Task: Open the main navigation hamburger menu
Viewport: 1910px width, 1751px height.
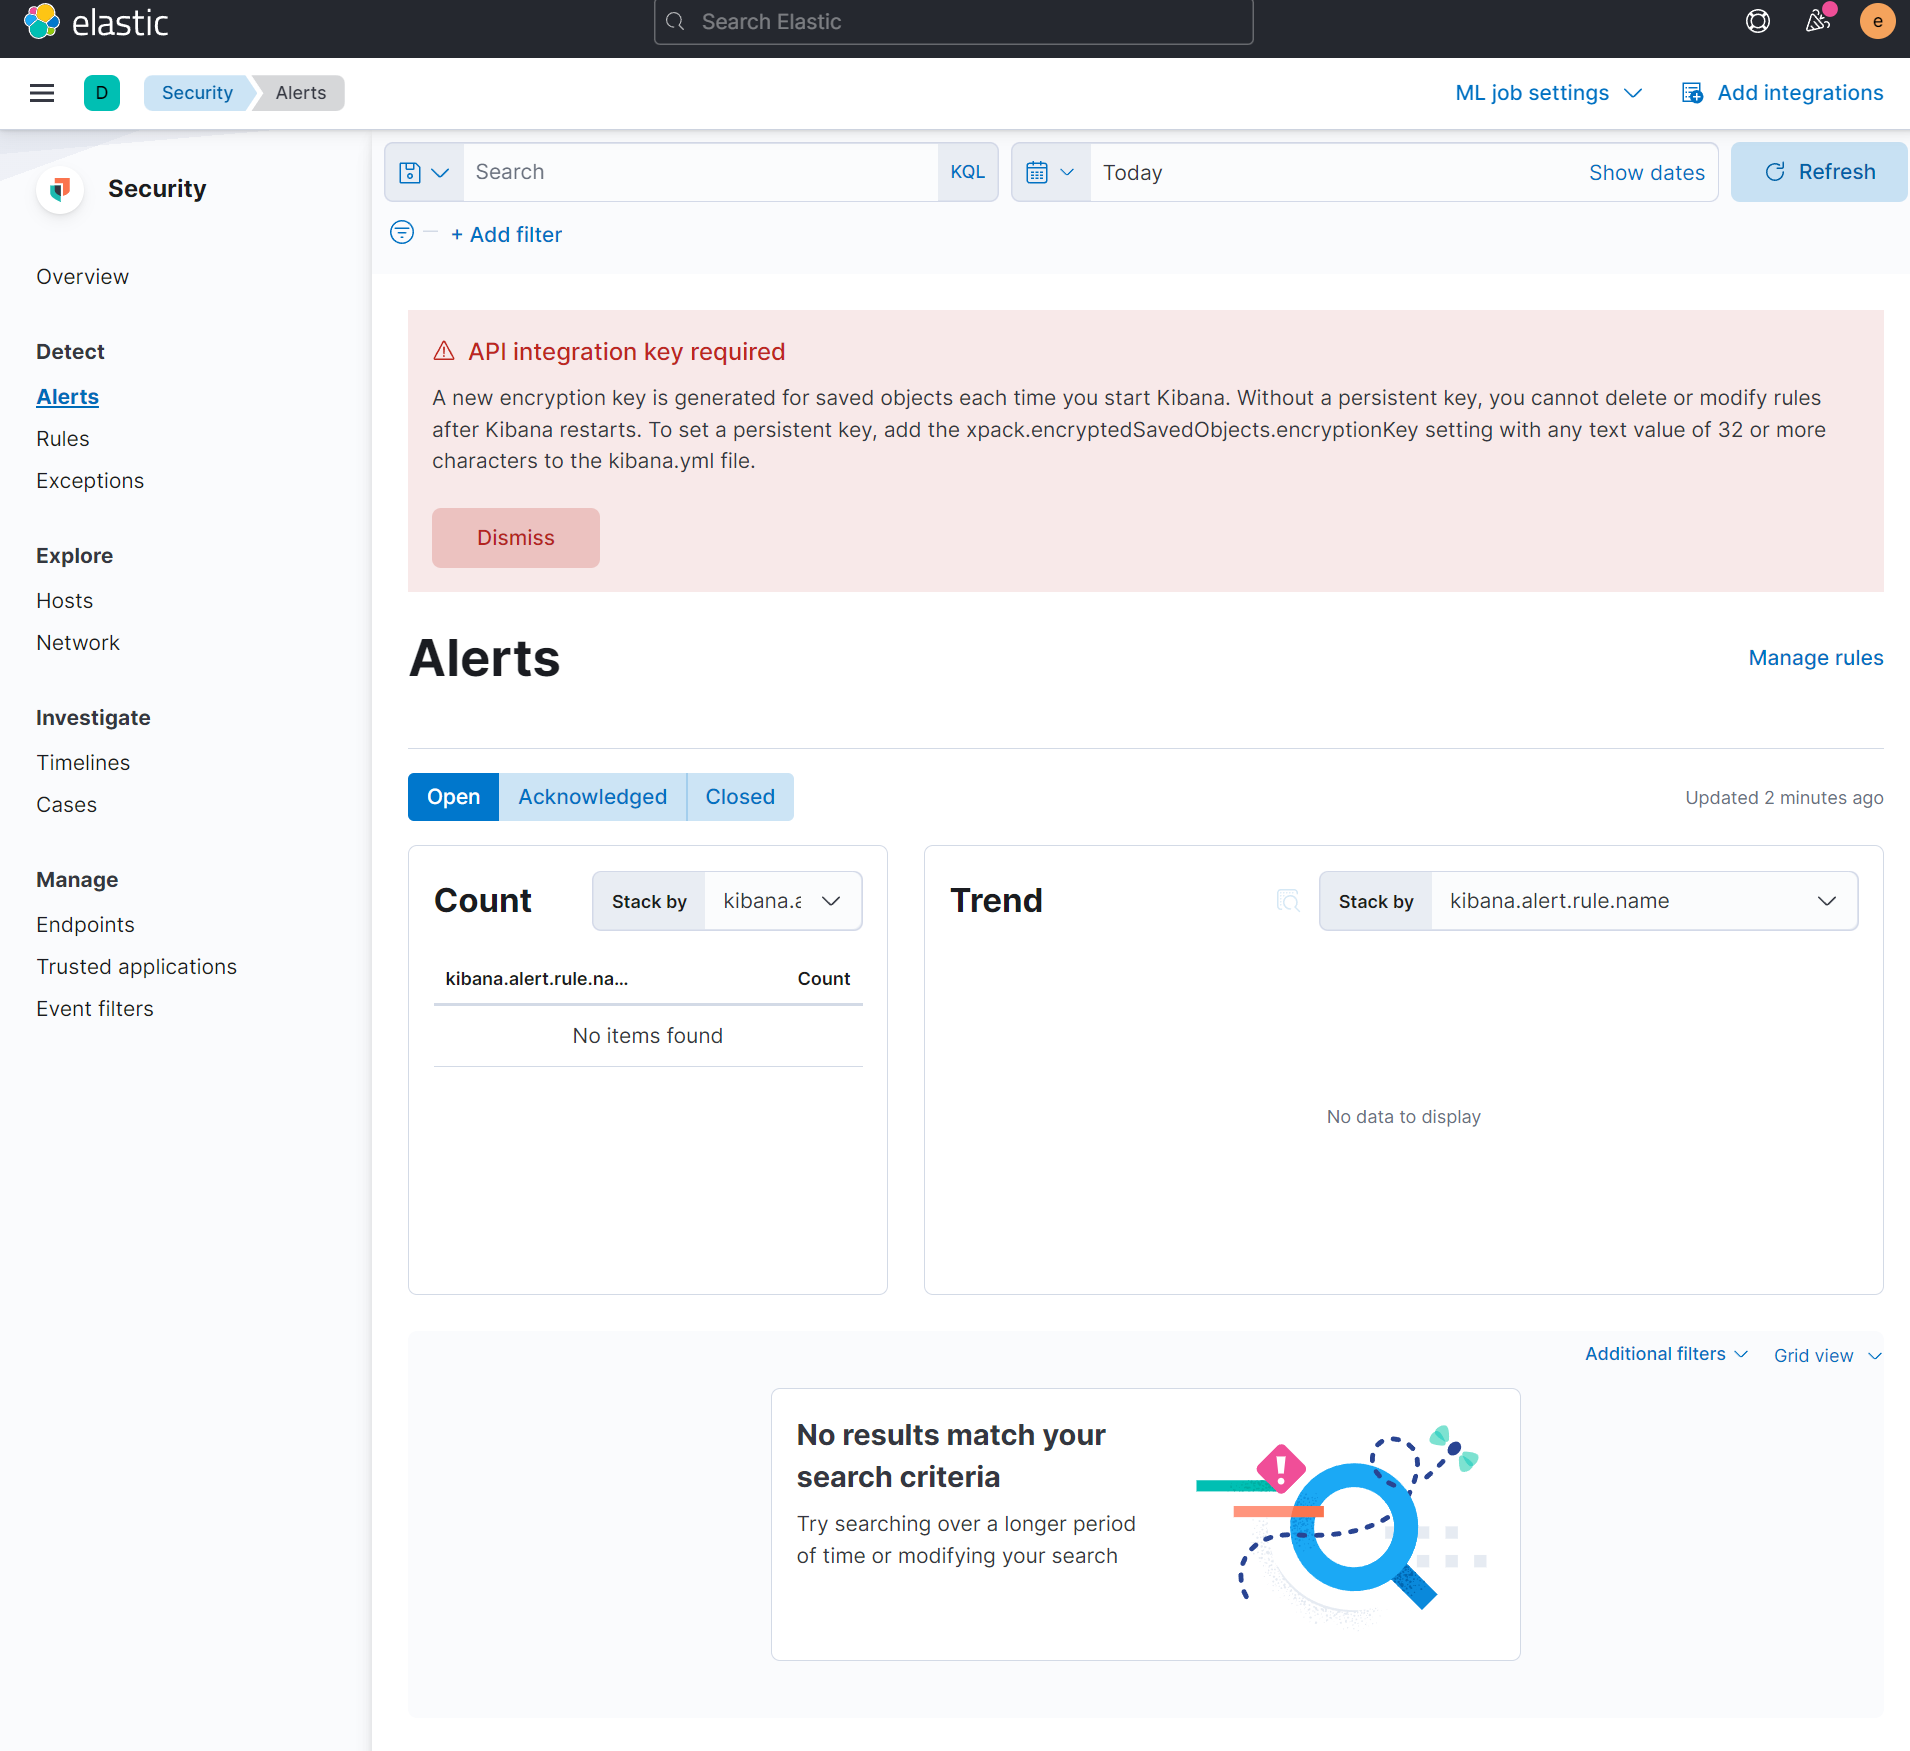Action: point(42,92)
